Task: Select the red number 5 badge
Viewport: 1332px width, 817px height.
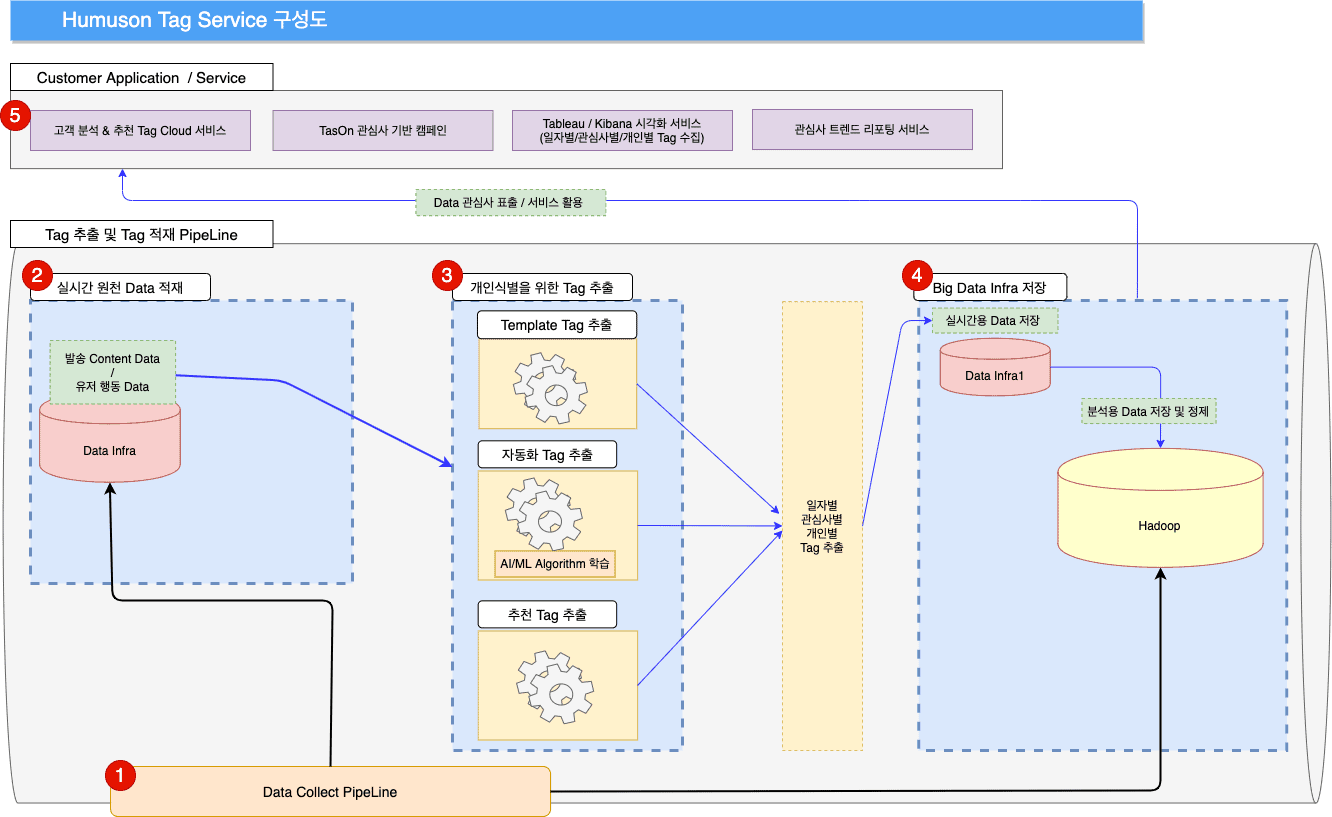Action: pyautogui.click(x=14, y=116)
